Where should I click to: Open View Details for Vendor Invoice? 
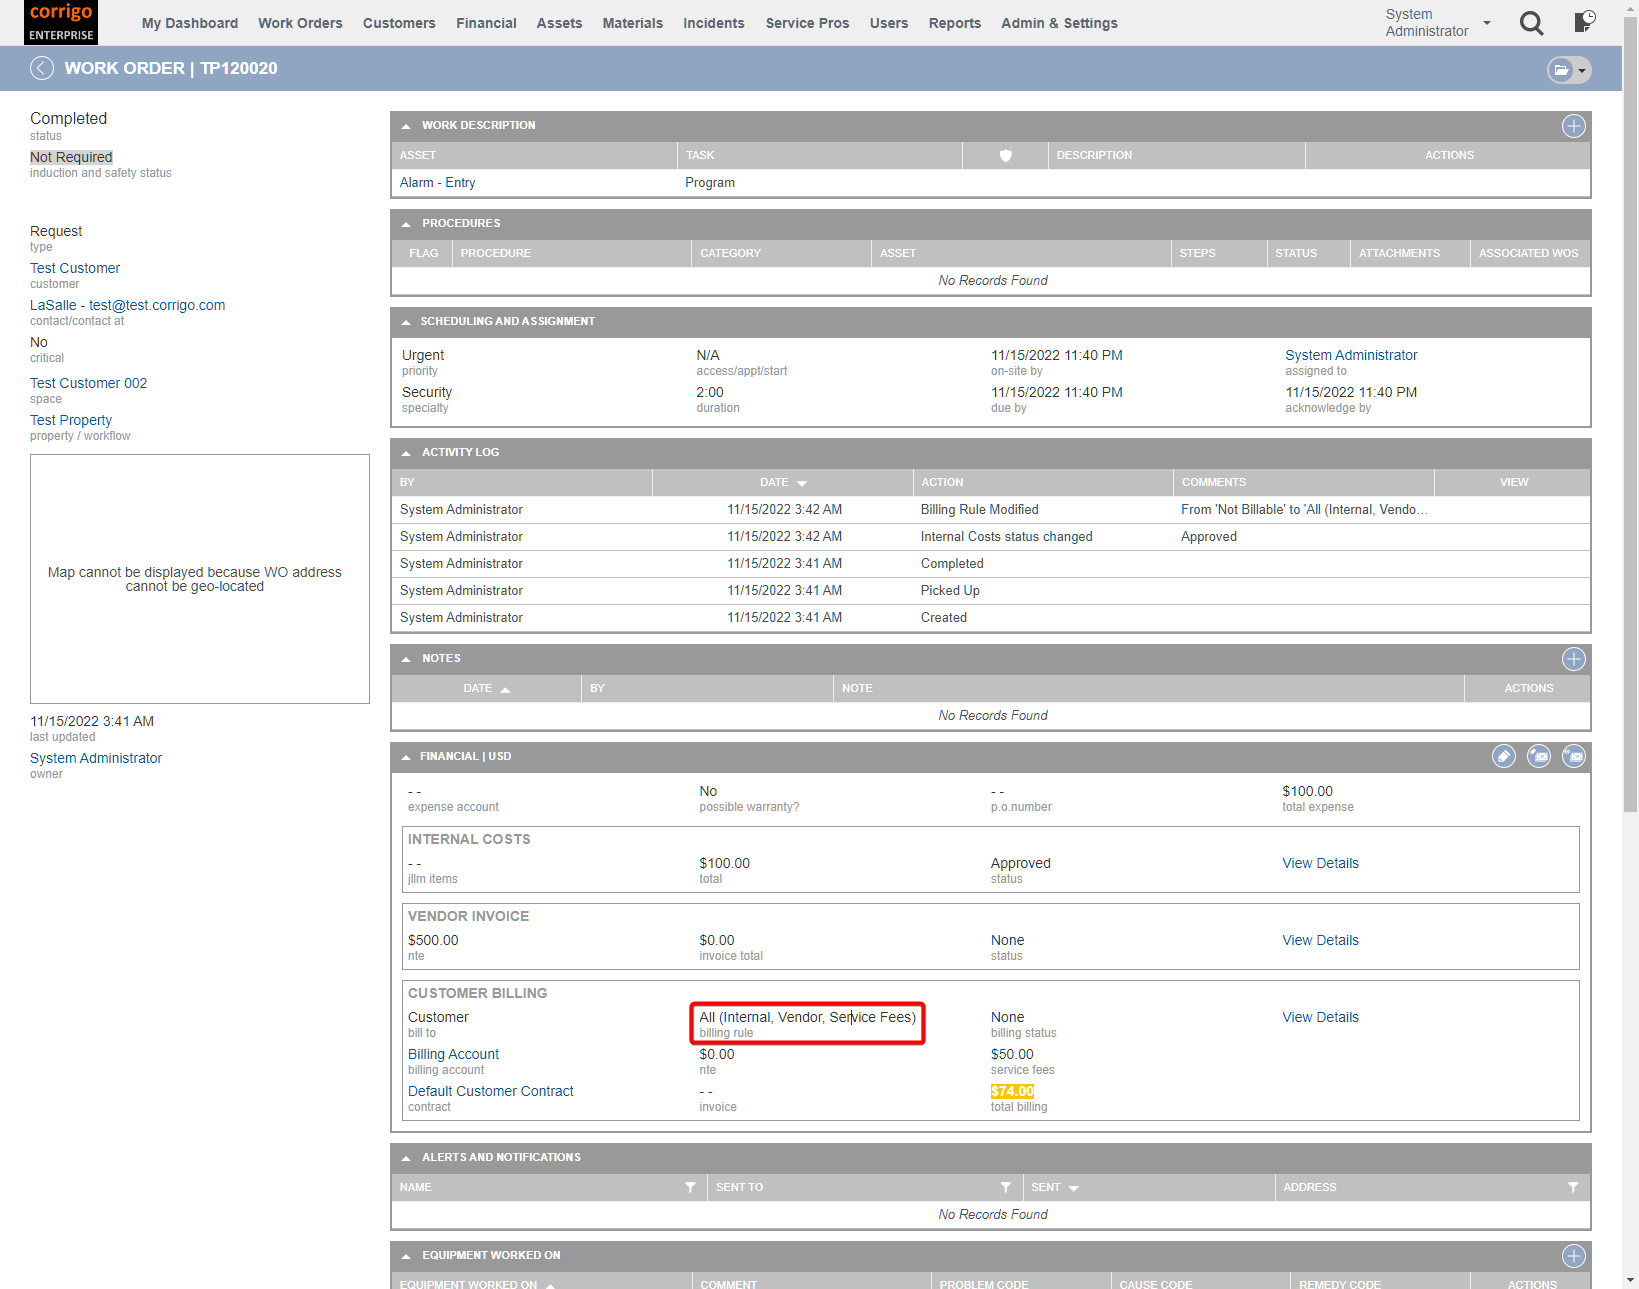(1320, 940)
